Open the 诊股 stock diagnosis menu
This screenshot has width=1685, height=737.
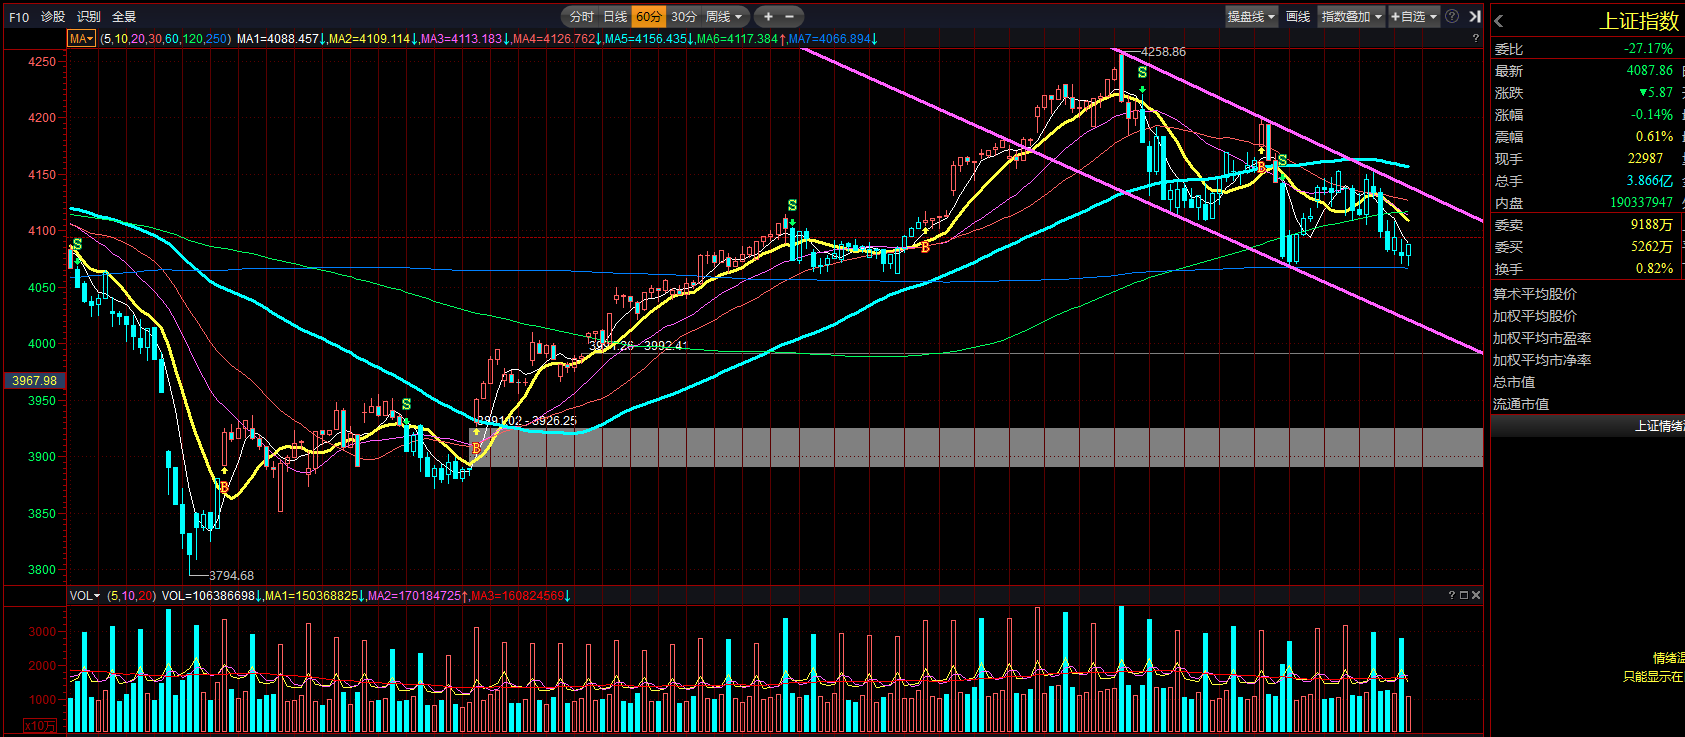(53, 17)
